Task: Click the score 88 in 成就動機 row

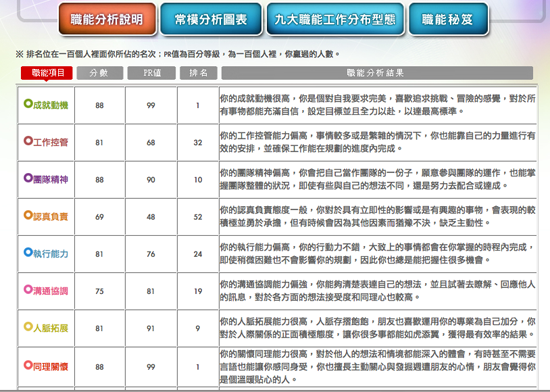Action: pos(100,105)
